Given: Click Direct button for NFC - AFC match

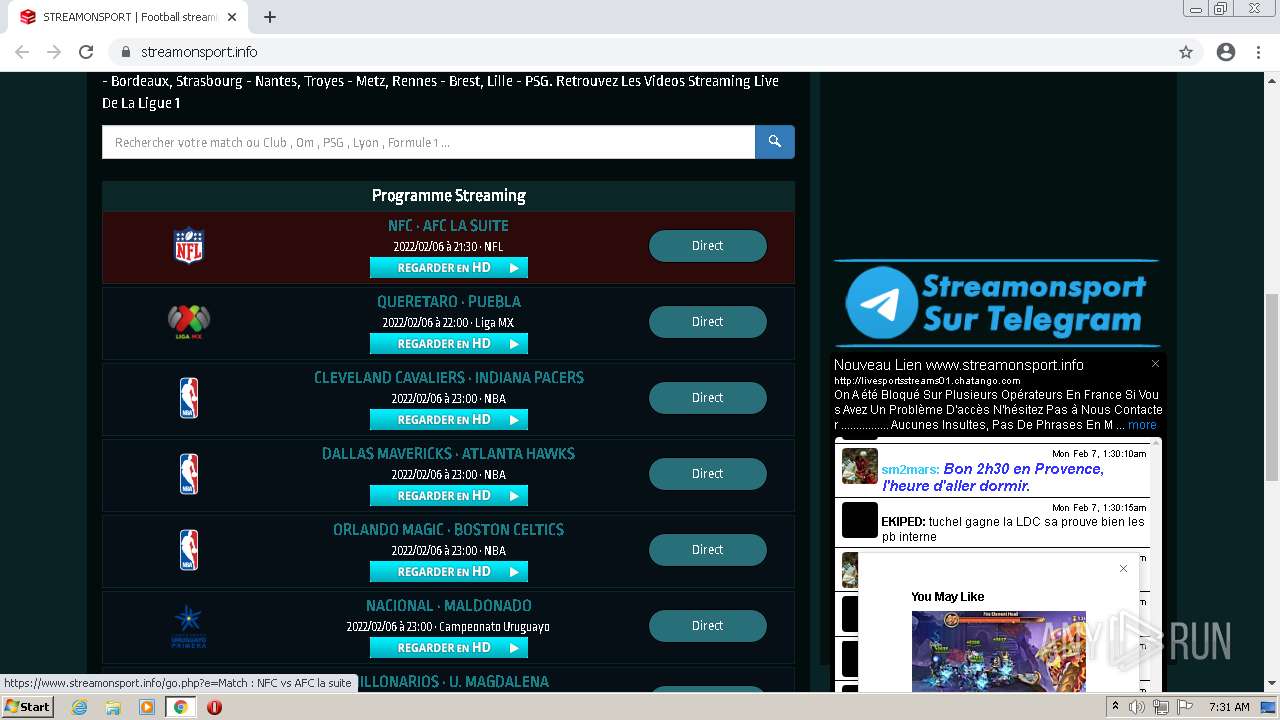Looking at the screenshot, I should tap(708, 246).
